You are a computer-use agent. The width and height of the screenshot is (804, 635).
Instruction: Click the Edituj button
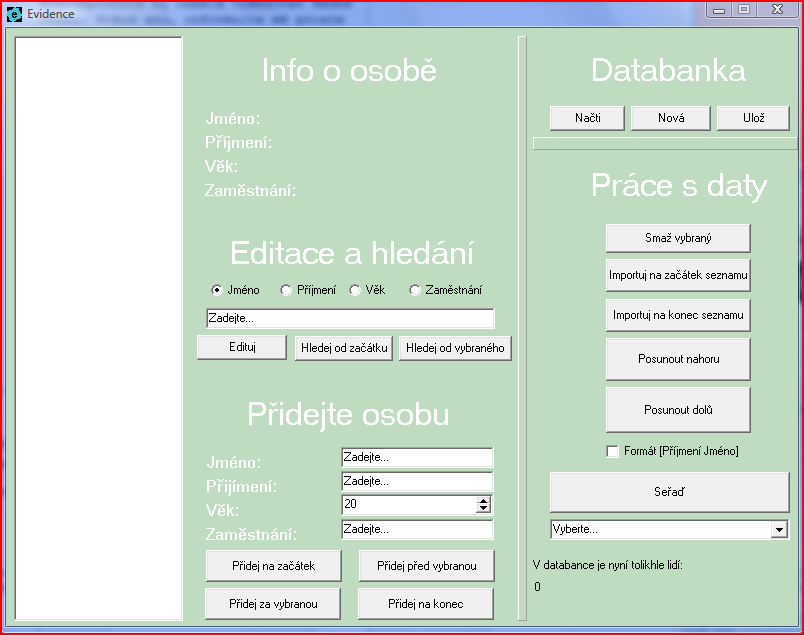[242, 347]
